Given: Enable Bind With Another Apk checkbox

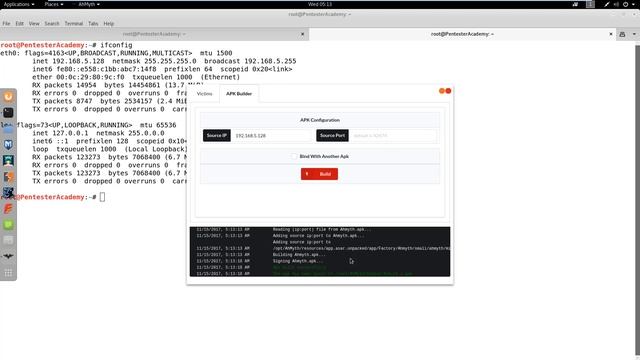Looking at the screenshot, I should tap(294, 156).
